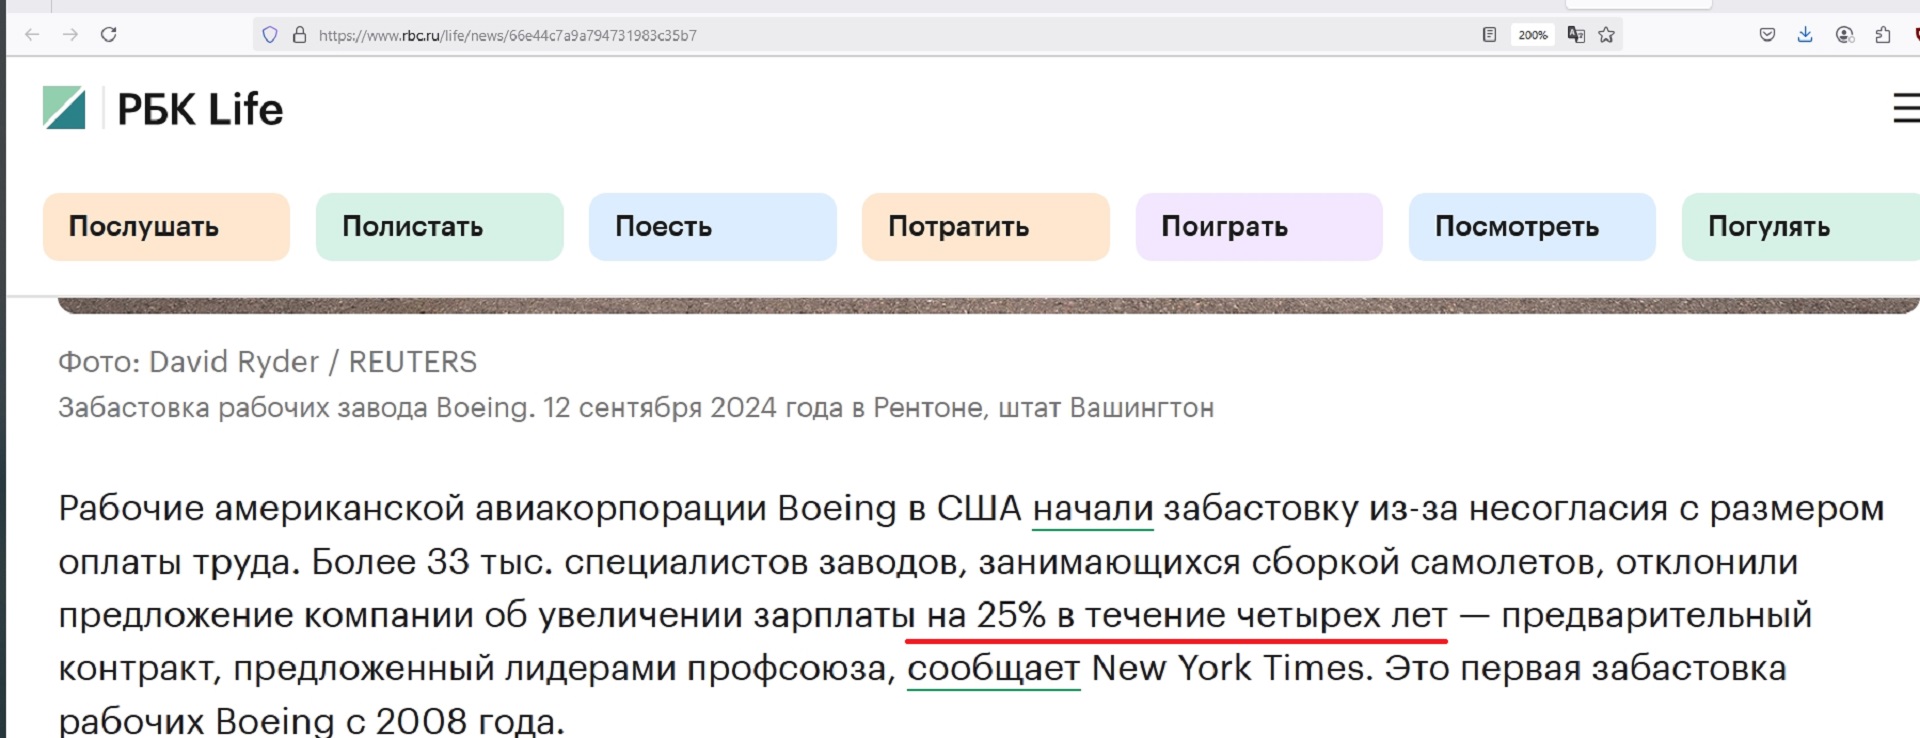Image resolution: width=1920 pixels, height=738 pixels.
Task: Click the words 'New York Times' in article
Action: click(x=1230, y=668)
